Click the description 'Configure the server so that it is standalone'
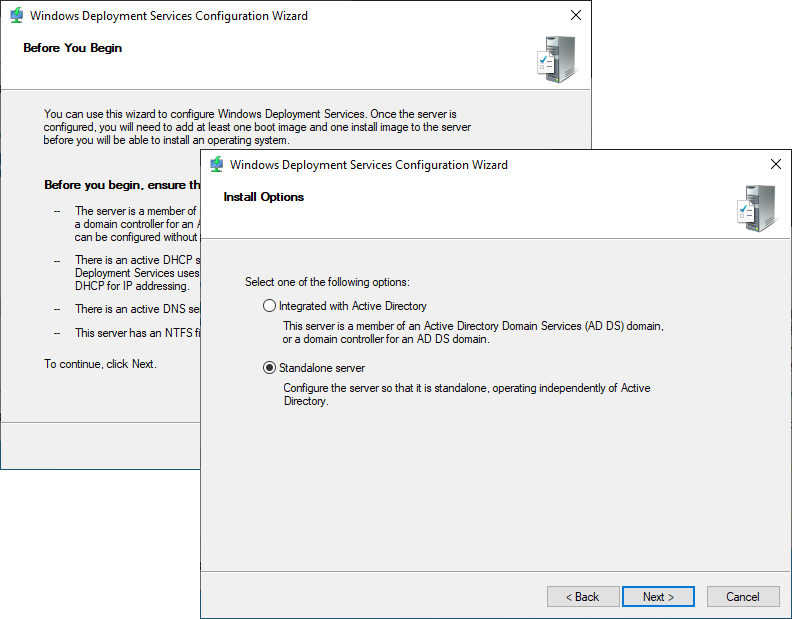Image resolution: width=792 pixels, height=619 pixels. pyautogui.click(x=467, y=395)
